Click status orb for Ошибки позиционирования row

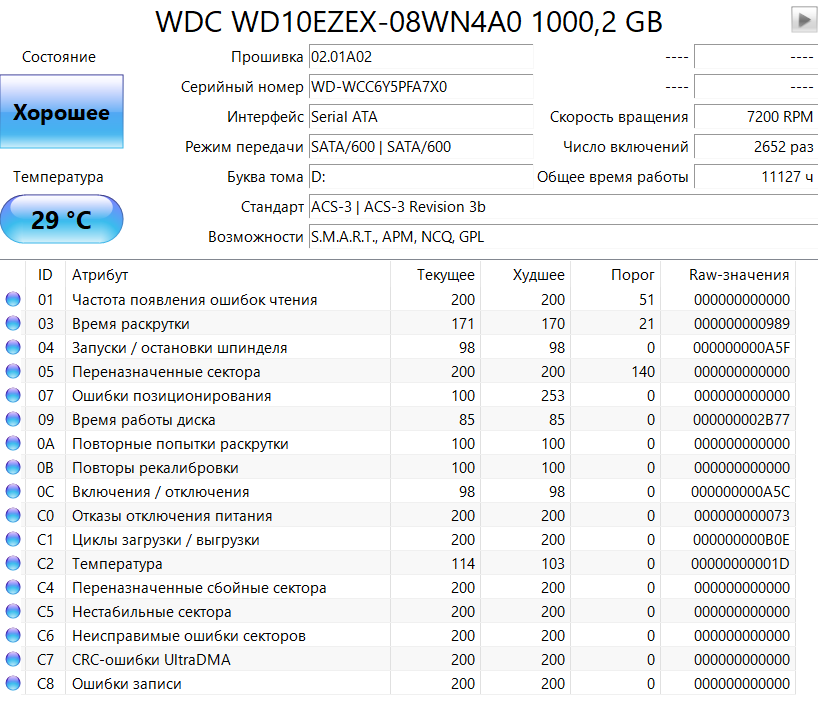point(13,395)
